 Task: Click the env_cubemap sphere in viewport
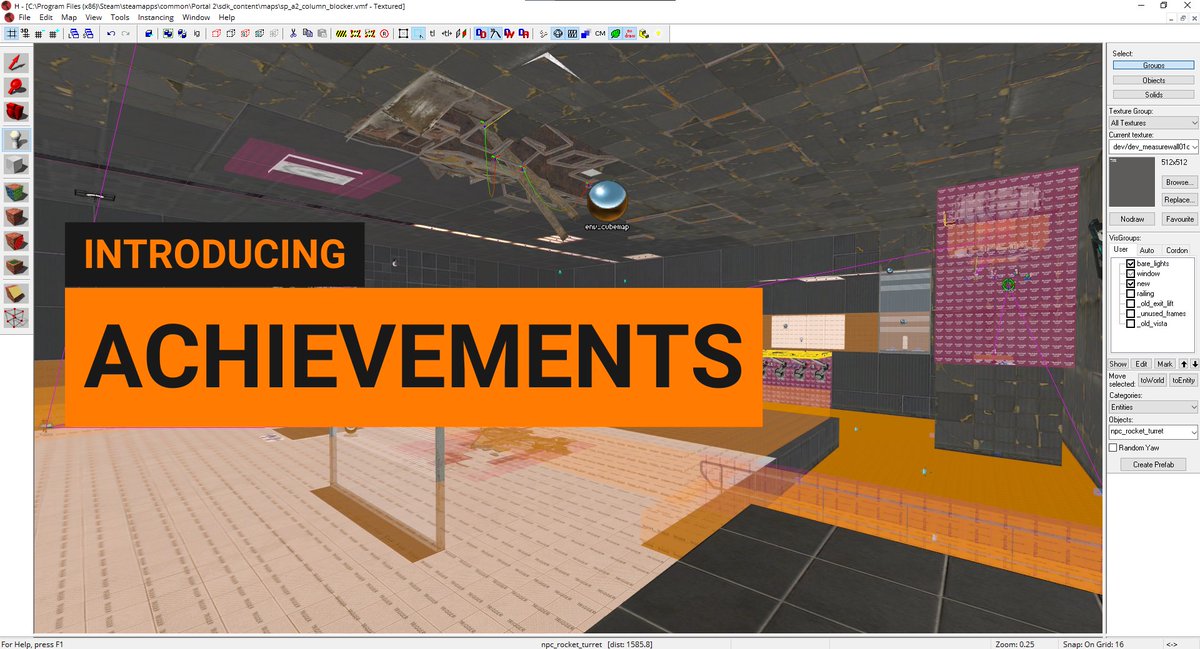[x=607, y=201]
